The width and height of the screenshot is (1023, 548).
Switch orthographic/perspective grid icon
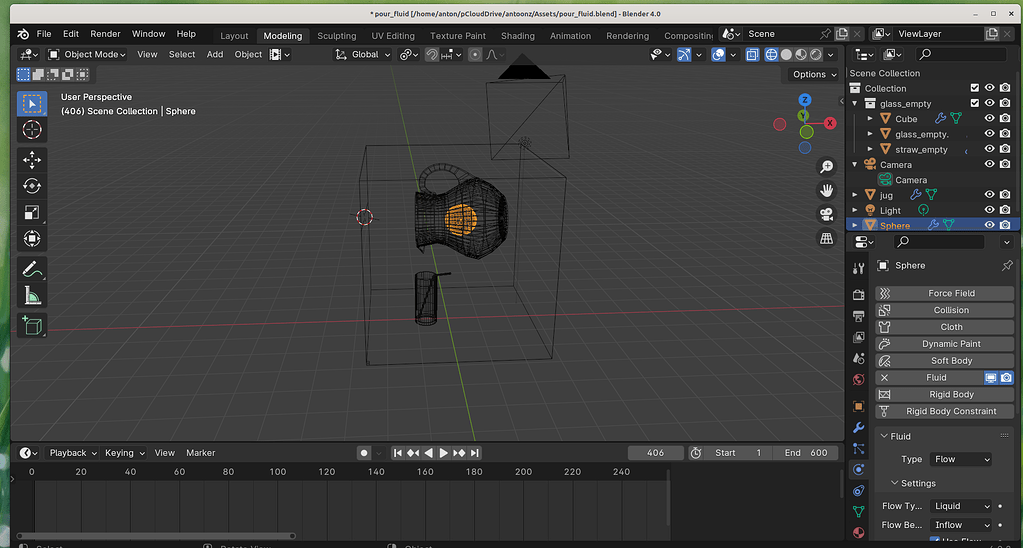click(x=827, y=238)
